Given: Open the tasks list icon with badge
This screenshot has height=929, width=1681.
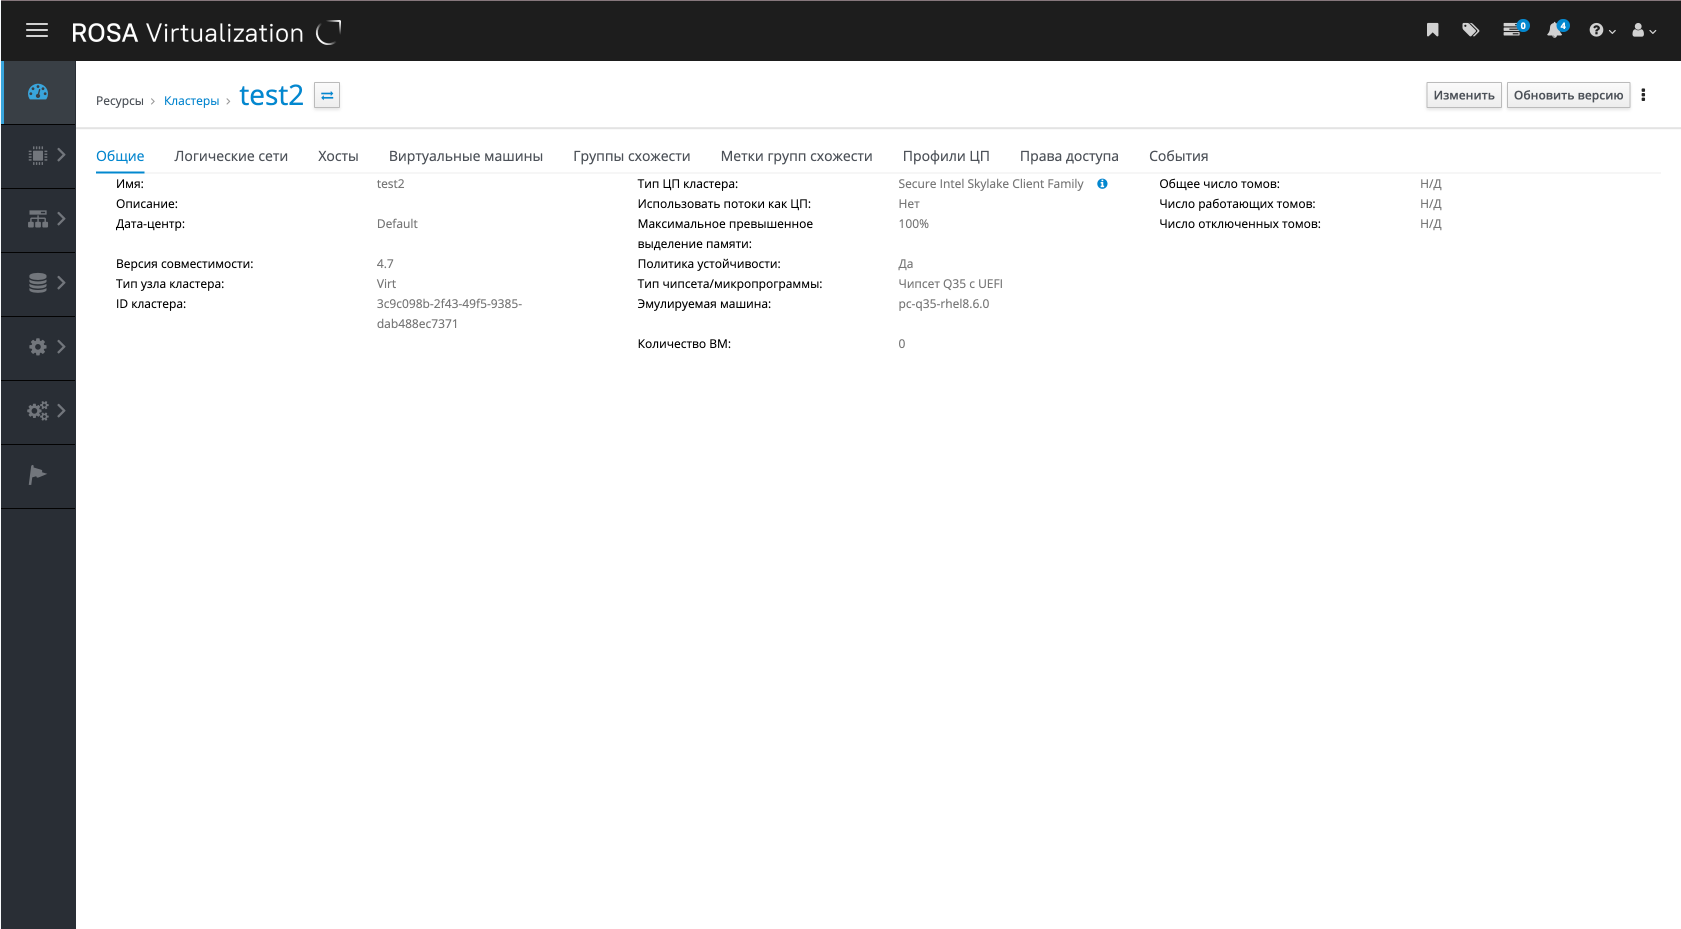Looking at the screenshot, I should (1513, 31).
